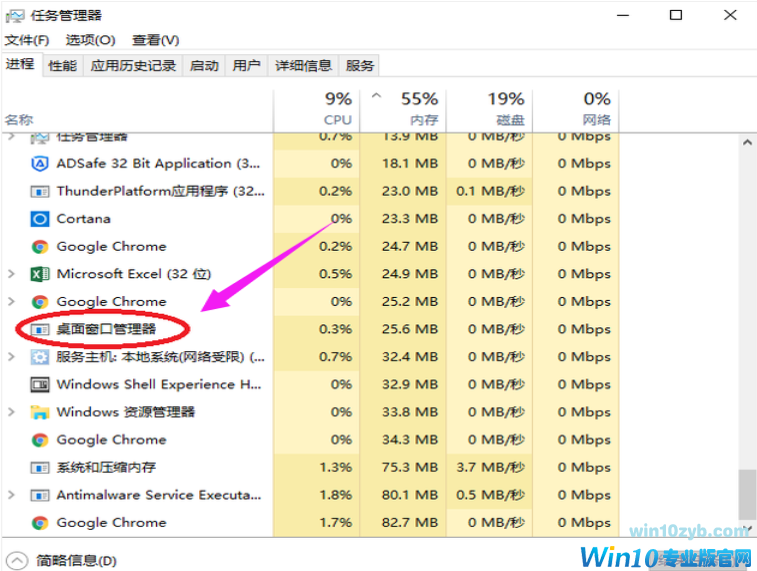Switch to the 启动 tab
Viewport: 757px width, 571px height.
(x=204, y=65)
